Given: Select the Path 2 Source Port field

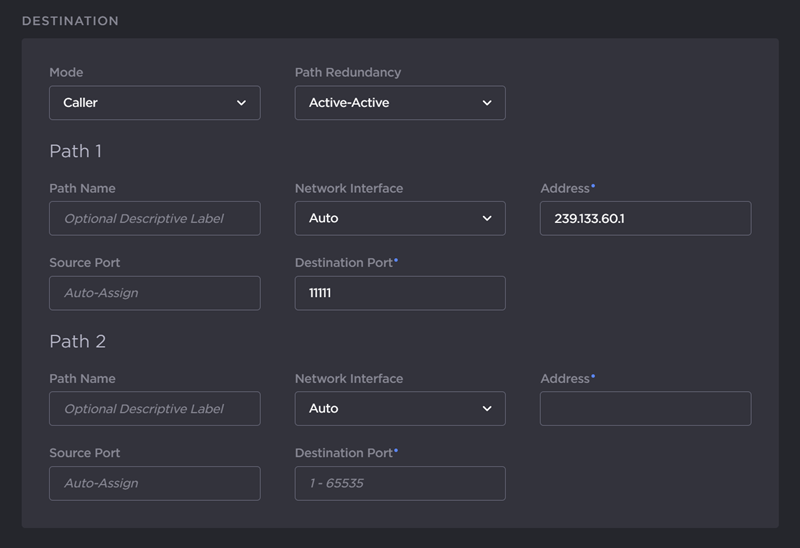Looking at the screenshot, I should [154, 483].
